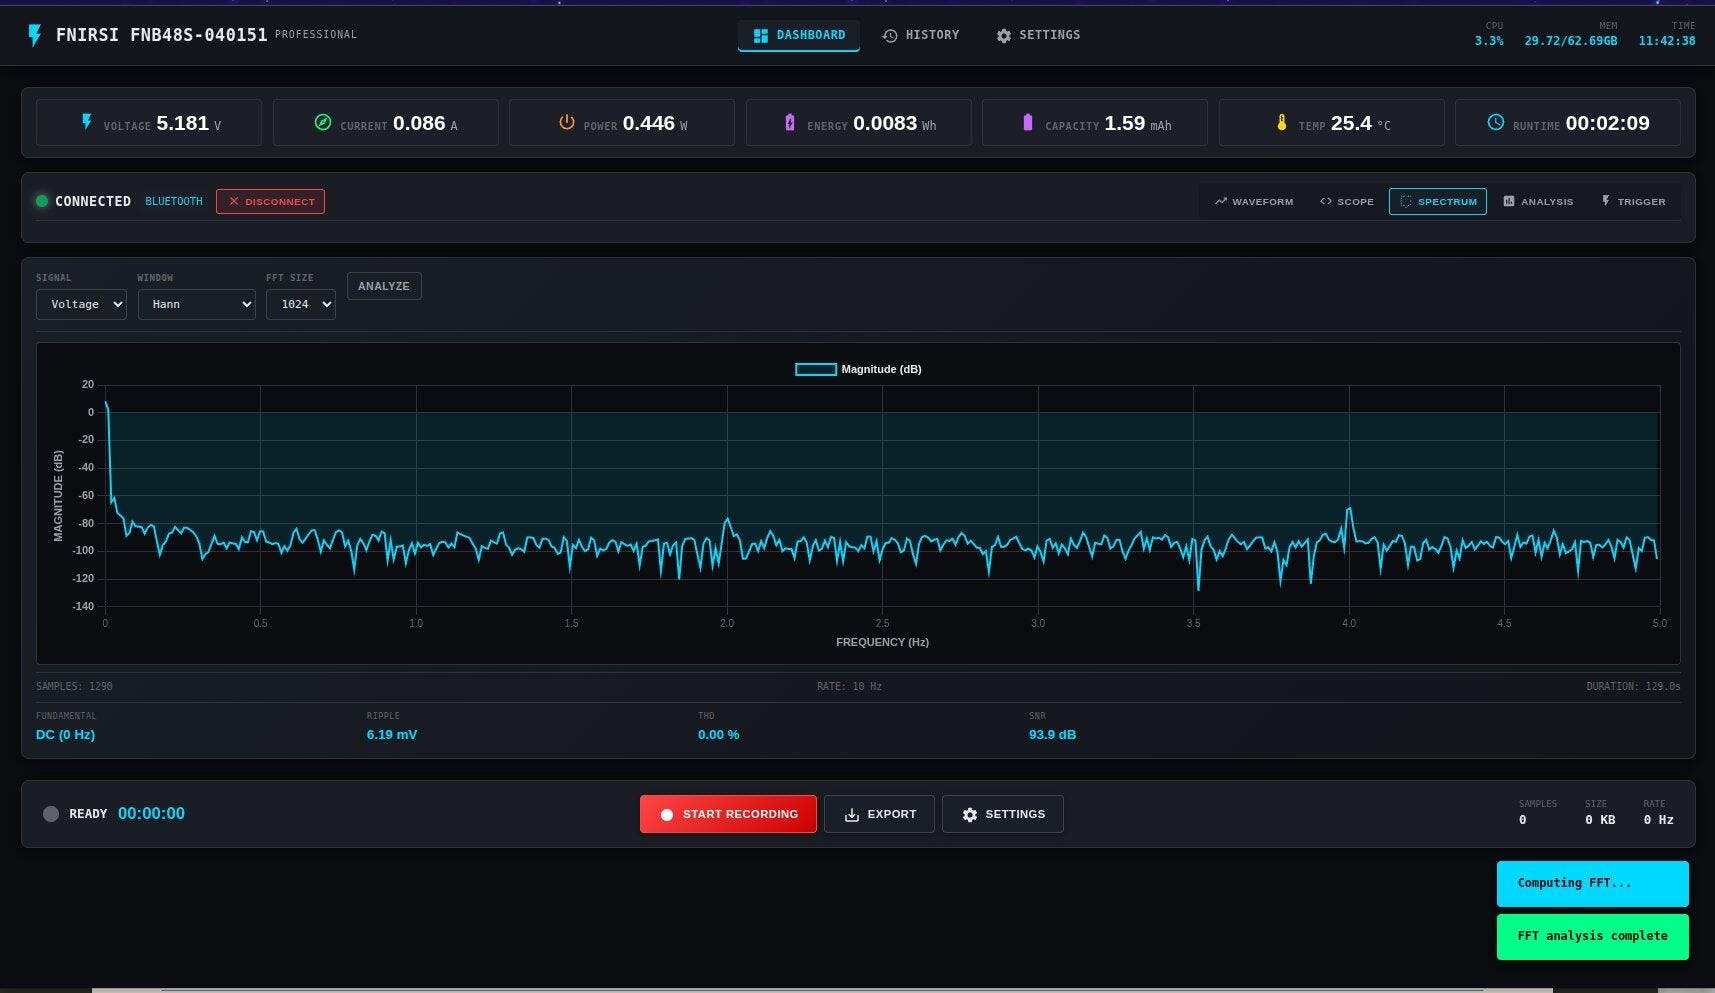The height and width of the screenshot is (993, 1715).
Task: Switch to Waveform view mode
Action: click(1254, 202)
